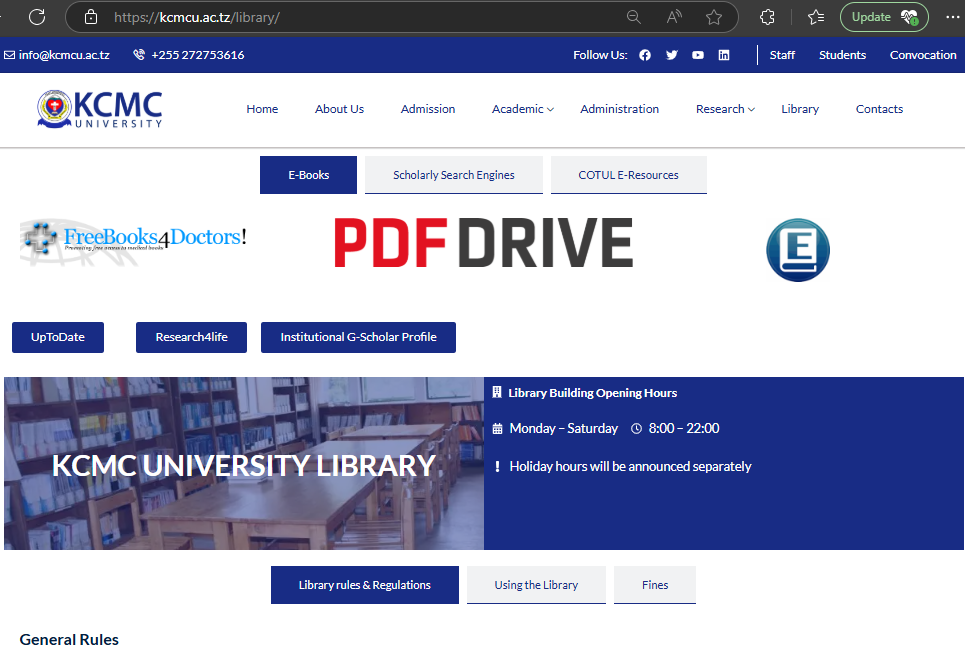Expand the Academic dropdown menu
This screenshot has height=647, width=965.
(x=523, y=109)
